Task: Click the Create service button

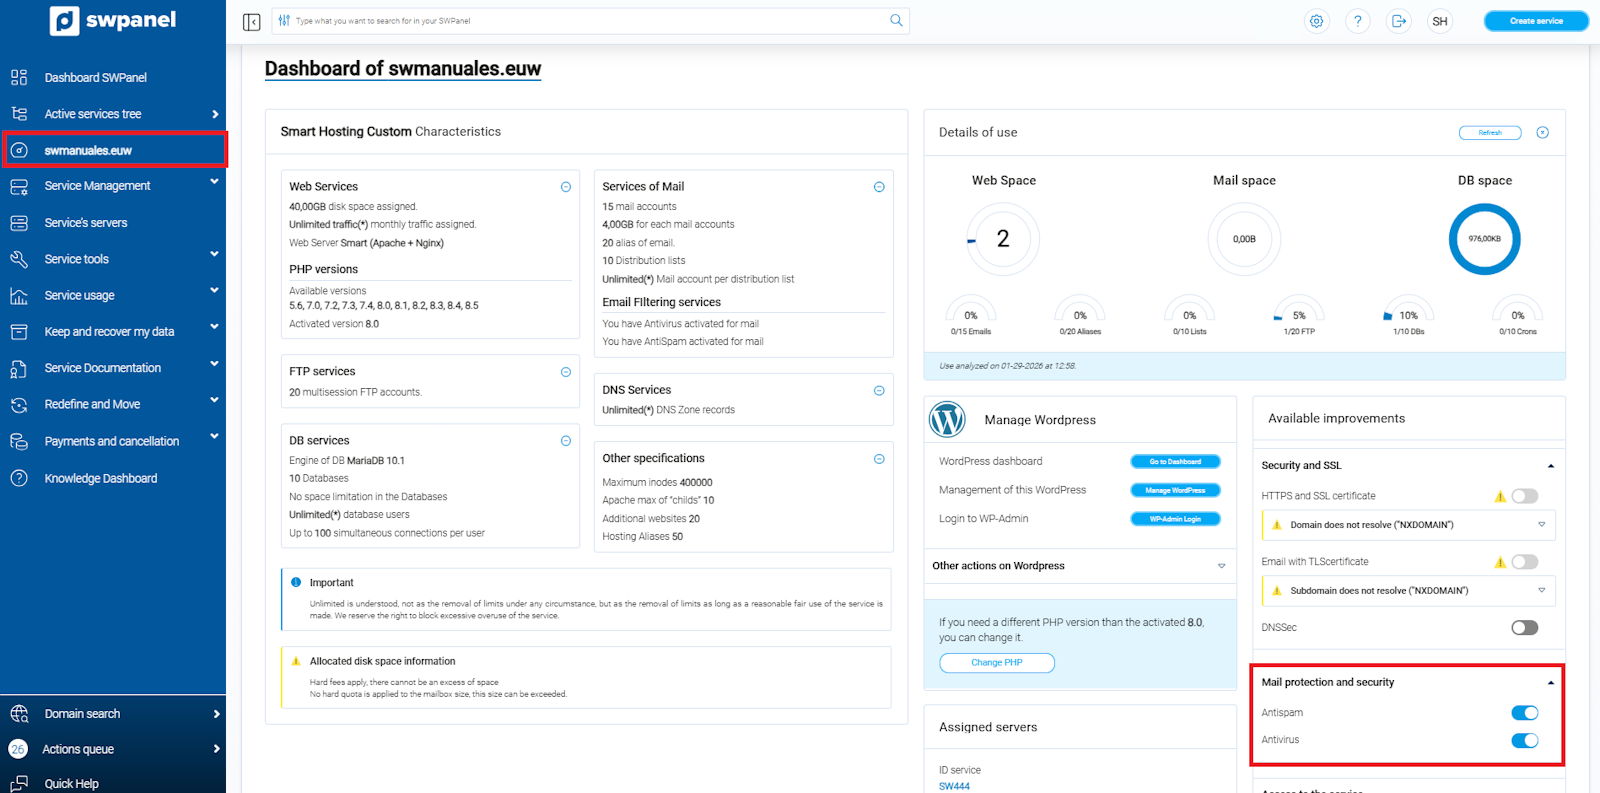Action: pyautogui.click(x=1536, y=21)
